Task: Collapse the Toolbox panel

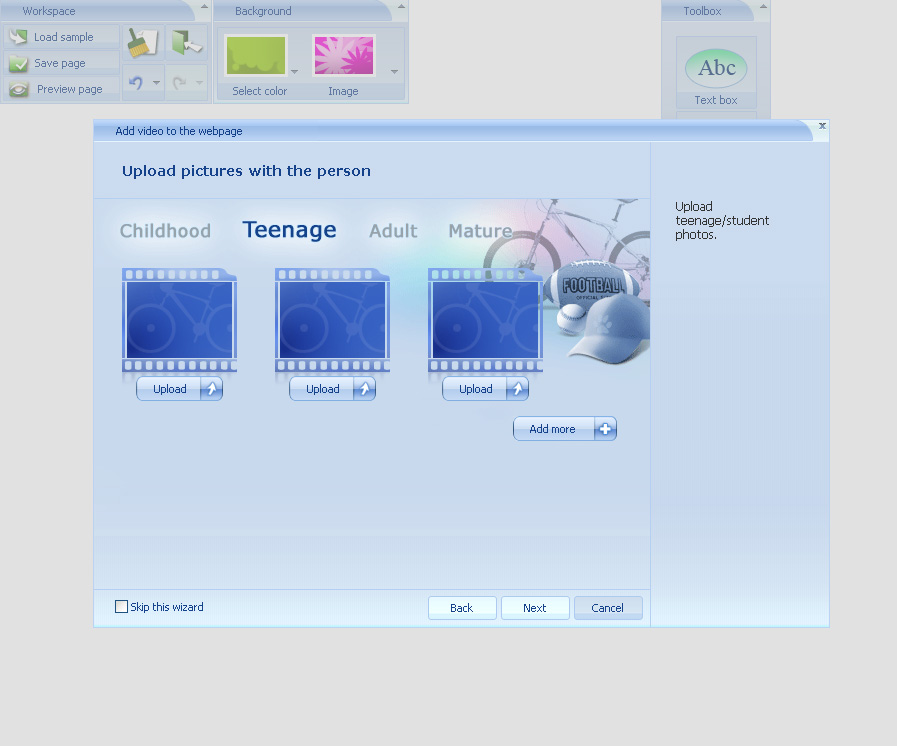Action: [763, 6]
